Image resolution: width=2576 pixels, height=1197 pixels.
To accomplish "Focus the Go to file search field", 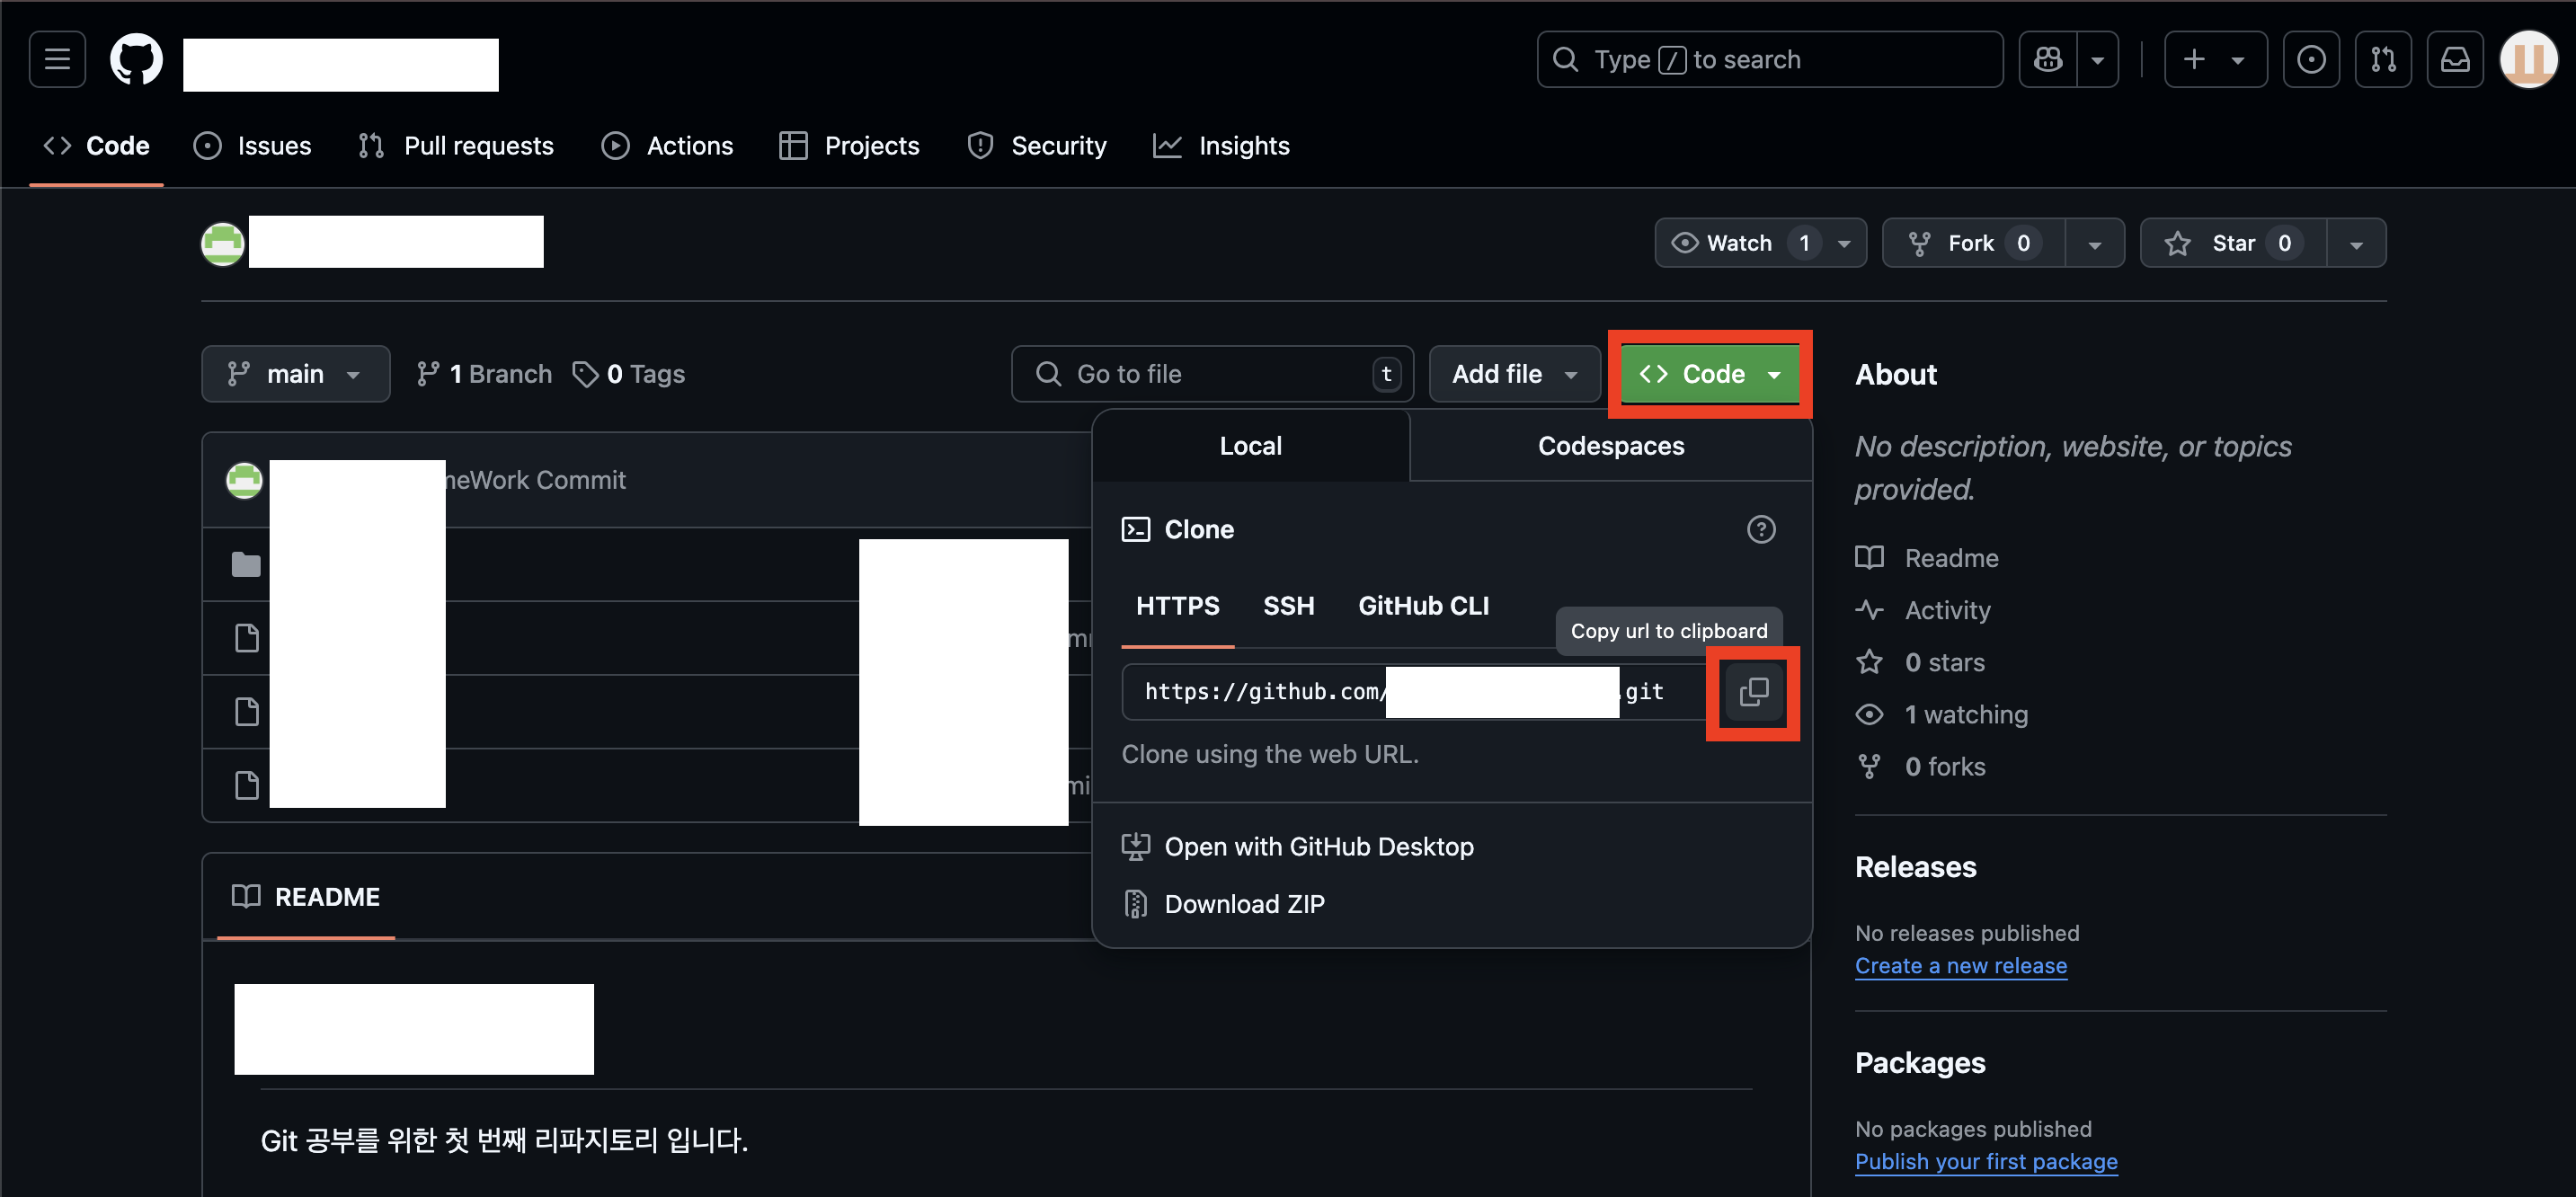I will (x=1212, y=374).
